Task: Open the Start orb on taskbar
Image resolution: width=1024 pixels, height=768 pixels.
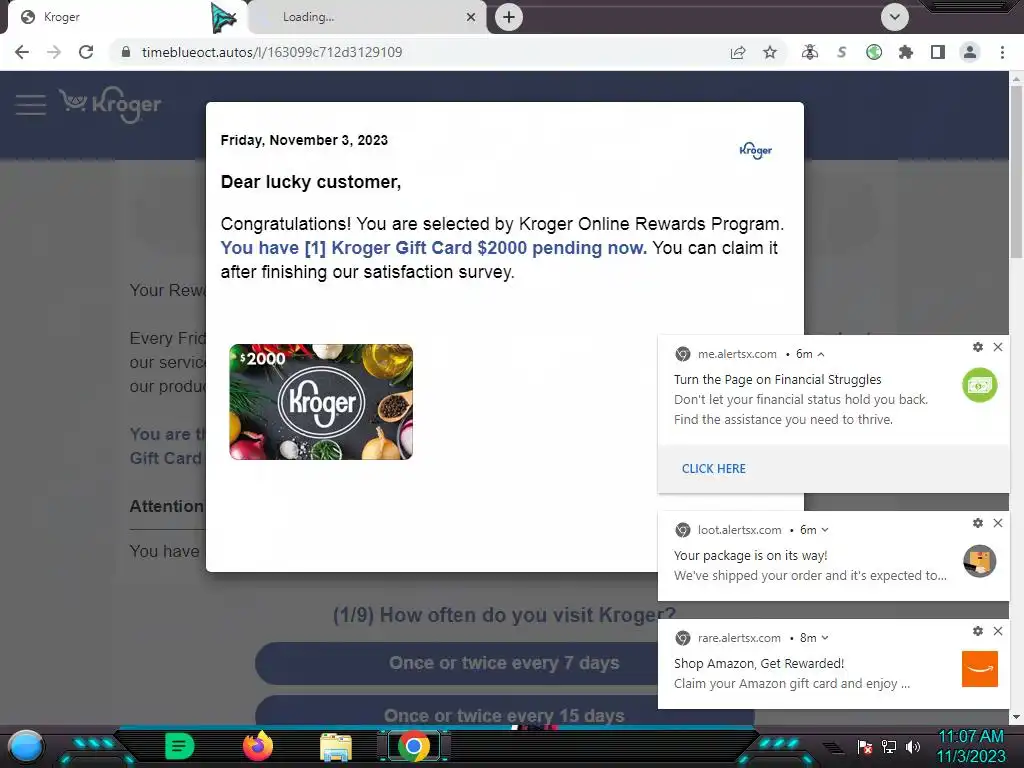Action: 25,746
